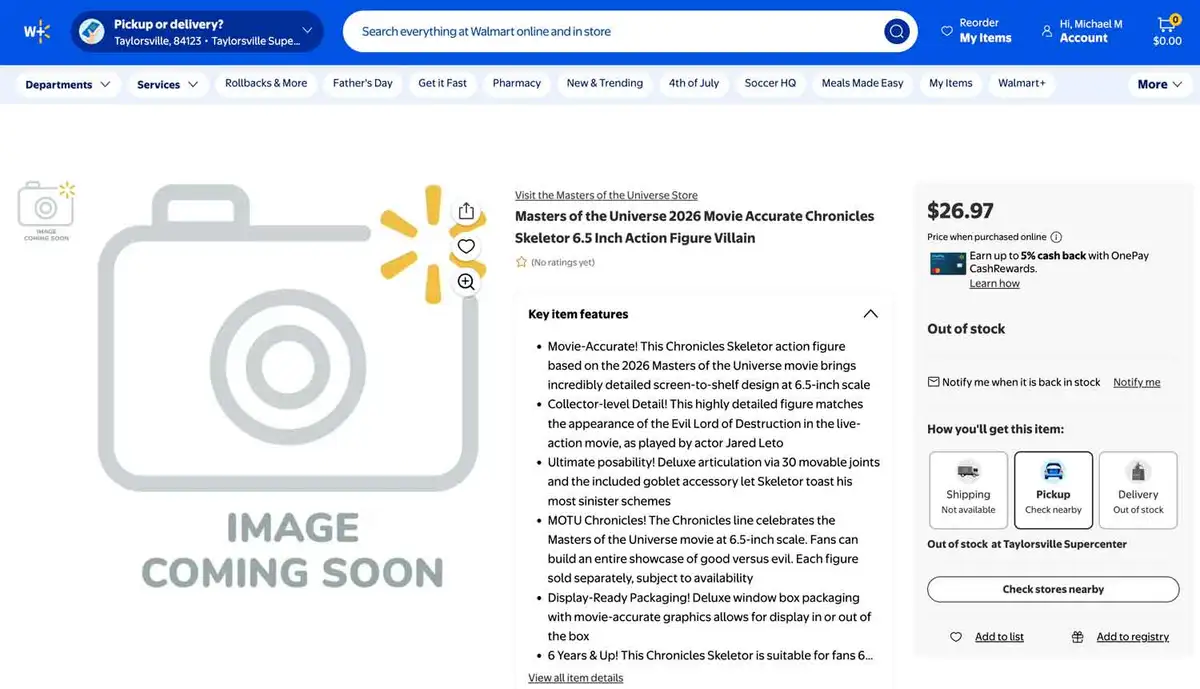Open the Departments dropdown menu
This screenshot has height=689, width=1200.
(68, 85)
